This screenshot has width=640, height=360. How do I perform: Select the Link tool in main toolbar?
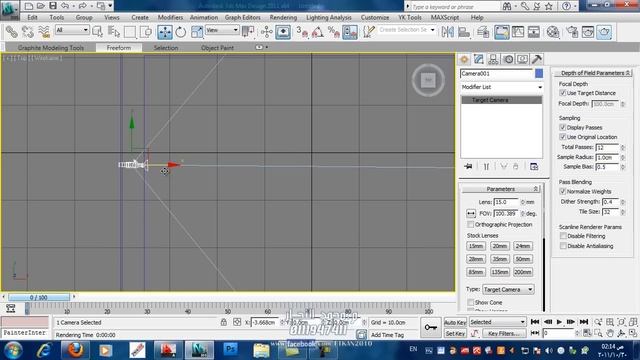pos(11,32)
